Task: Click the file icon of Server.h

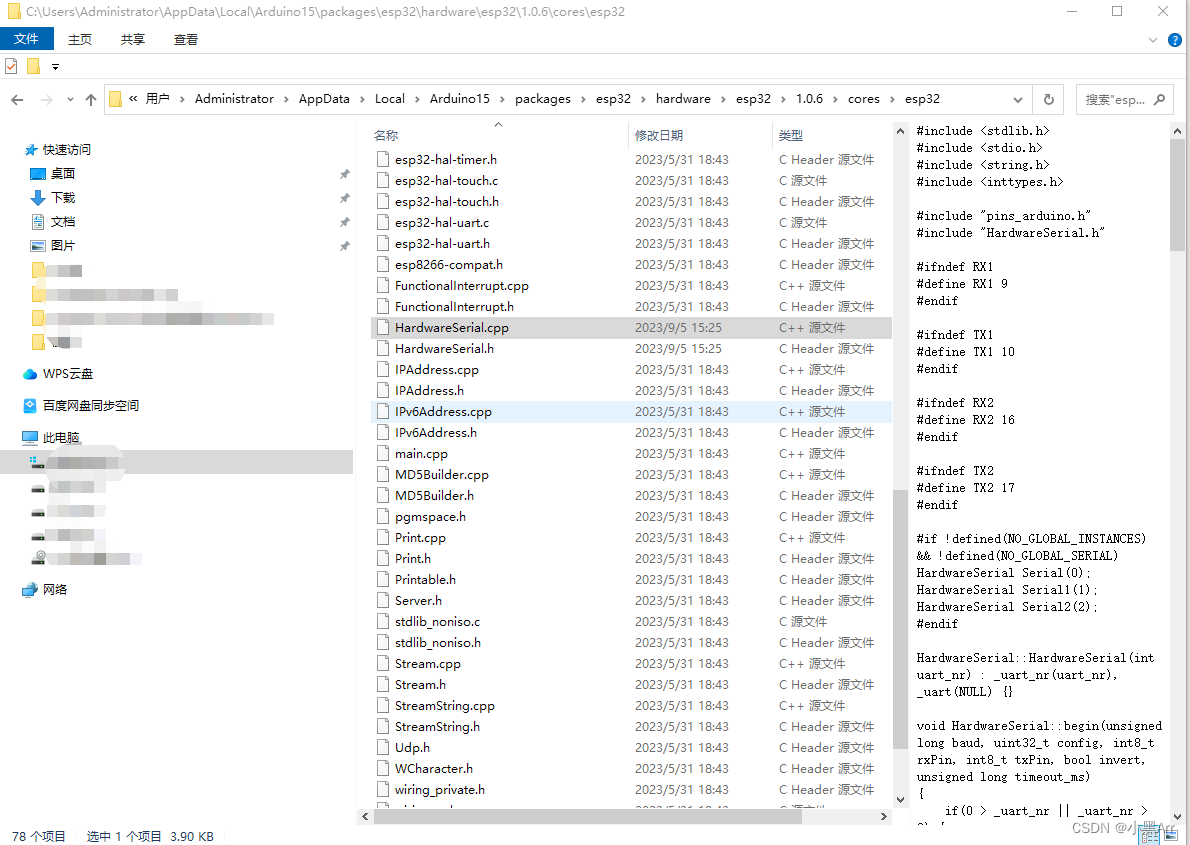Action: point(383,601)
